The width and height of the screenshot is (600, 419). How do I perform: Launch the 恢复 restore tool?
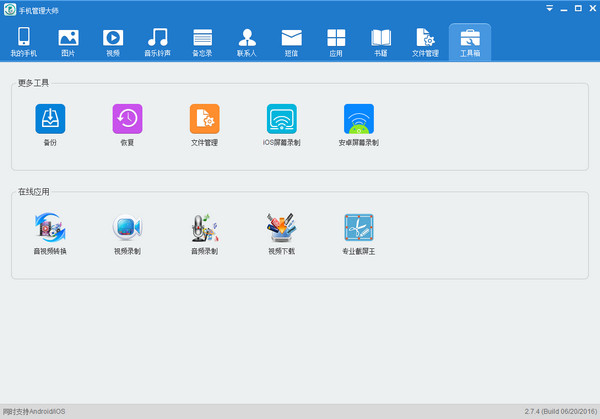[127, 119]
